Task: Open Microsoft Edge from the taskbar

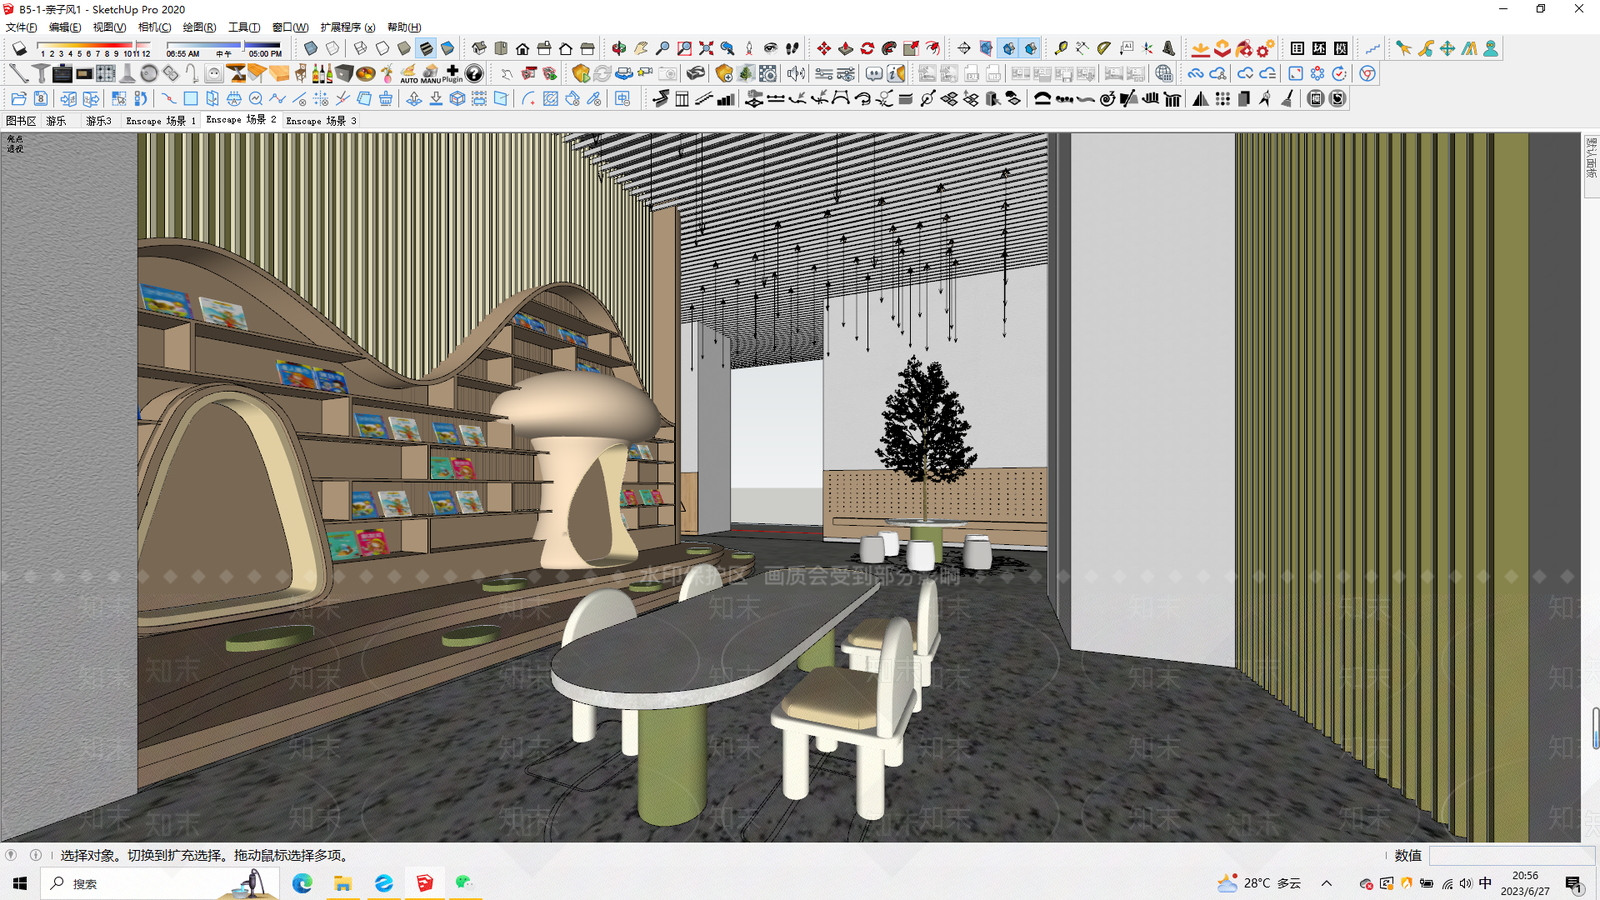Action: 302,883
